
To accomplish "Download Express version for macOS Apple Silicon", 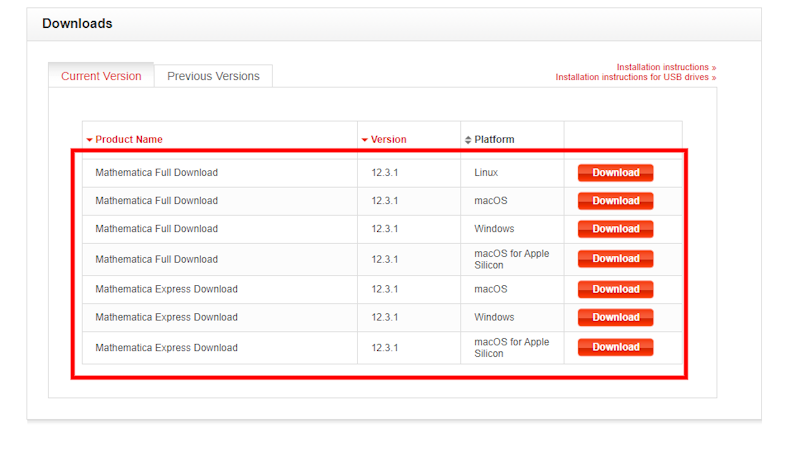I will 615,347.
